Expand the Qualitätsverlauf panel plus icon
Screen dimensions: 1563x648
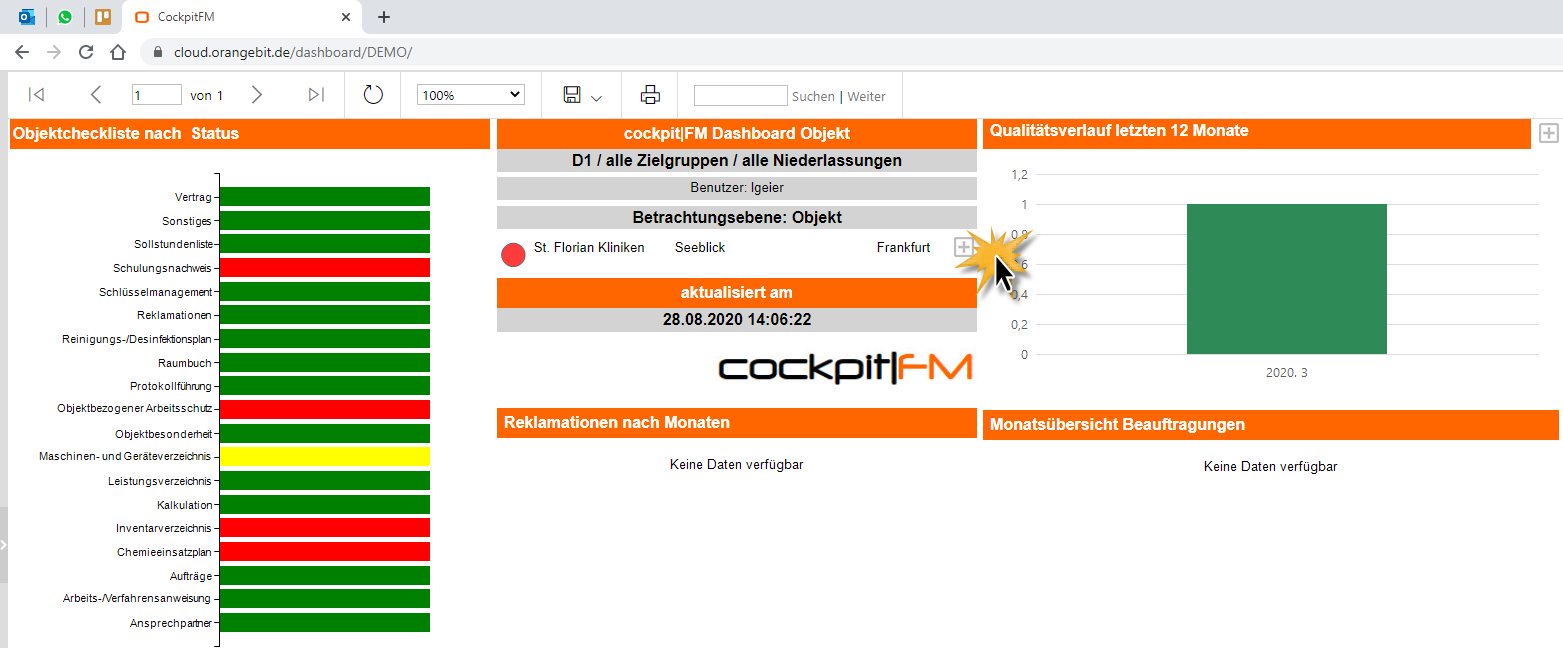pyautogui.click(x=1548, y=133)
